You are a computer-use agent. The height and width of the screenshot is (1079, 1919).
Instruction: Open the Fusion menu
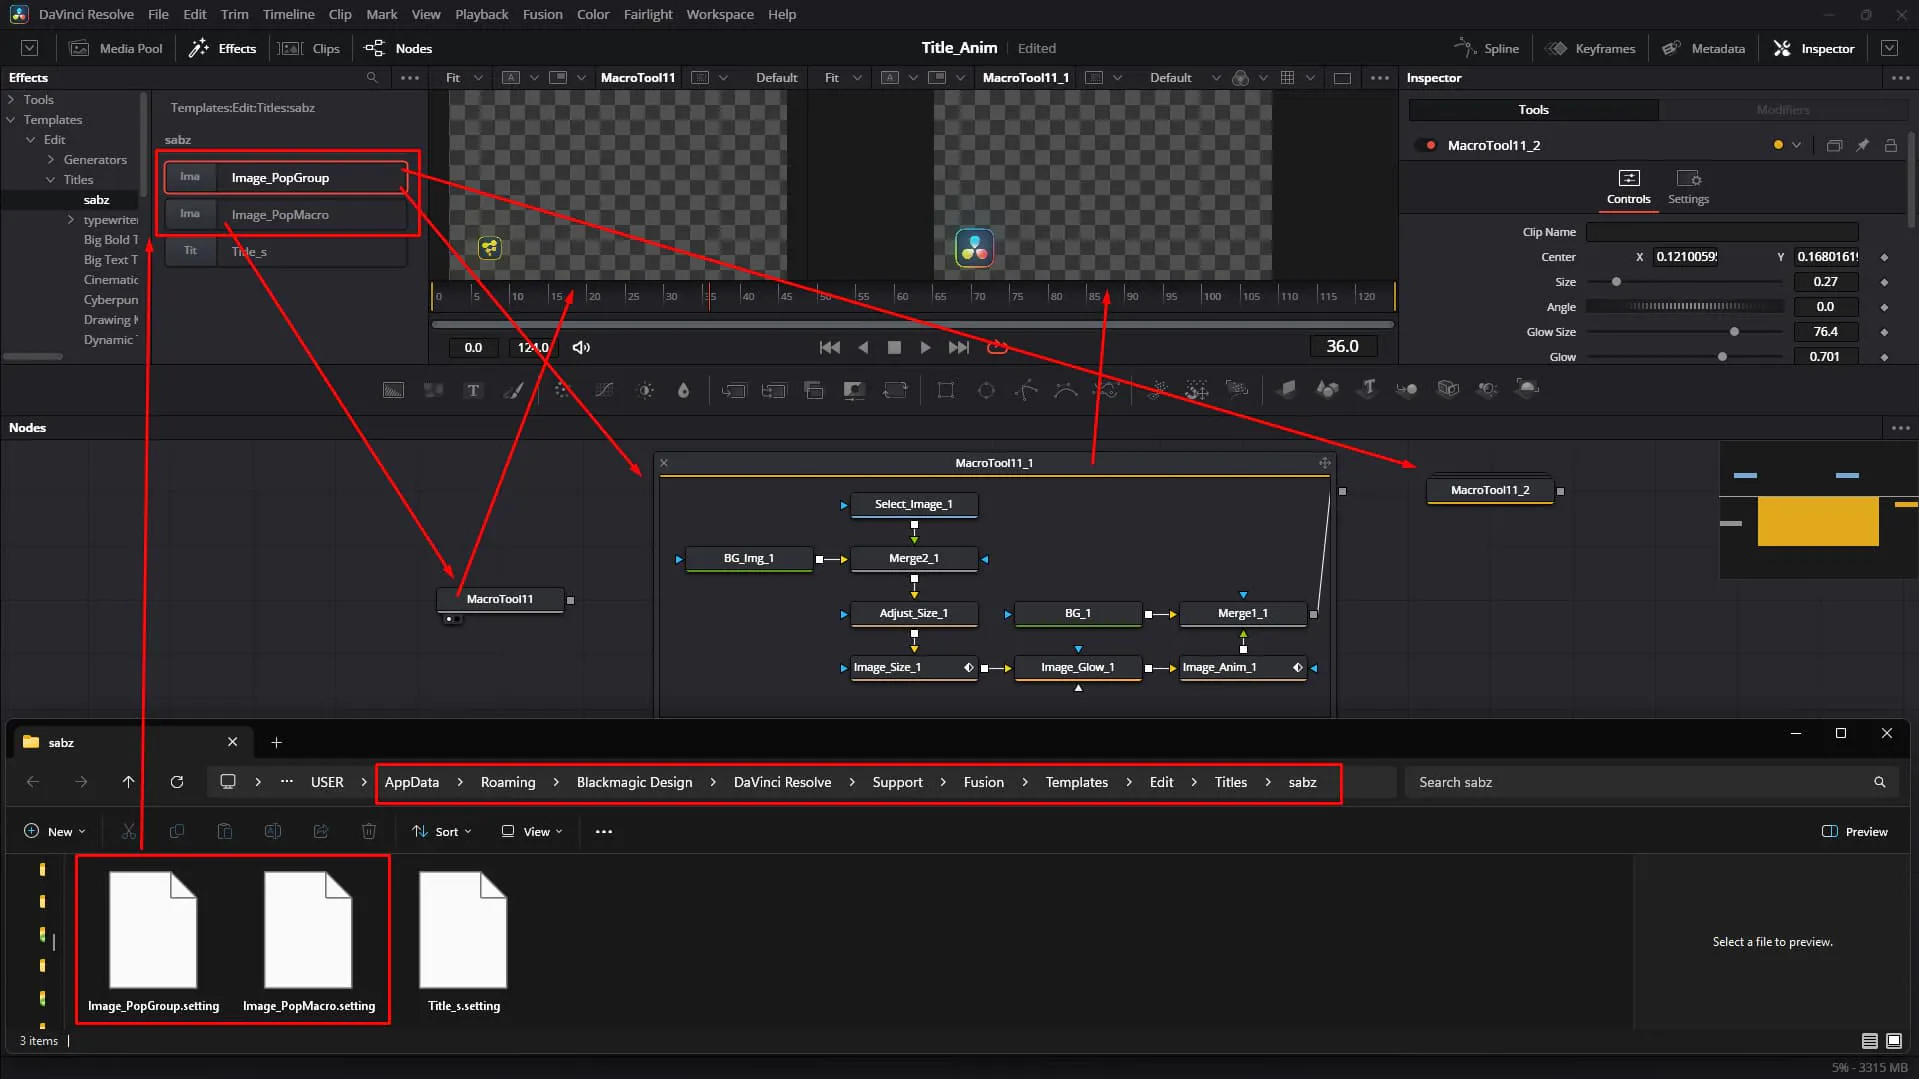coord(542,14)
